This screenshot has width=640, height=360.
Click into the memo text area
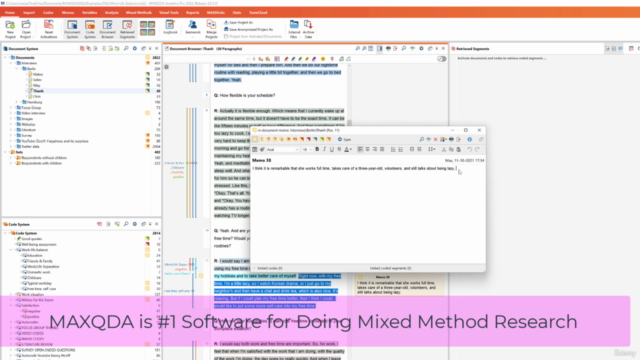point(368,214)
